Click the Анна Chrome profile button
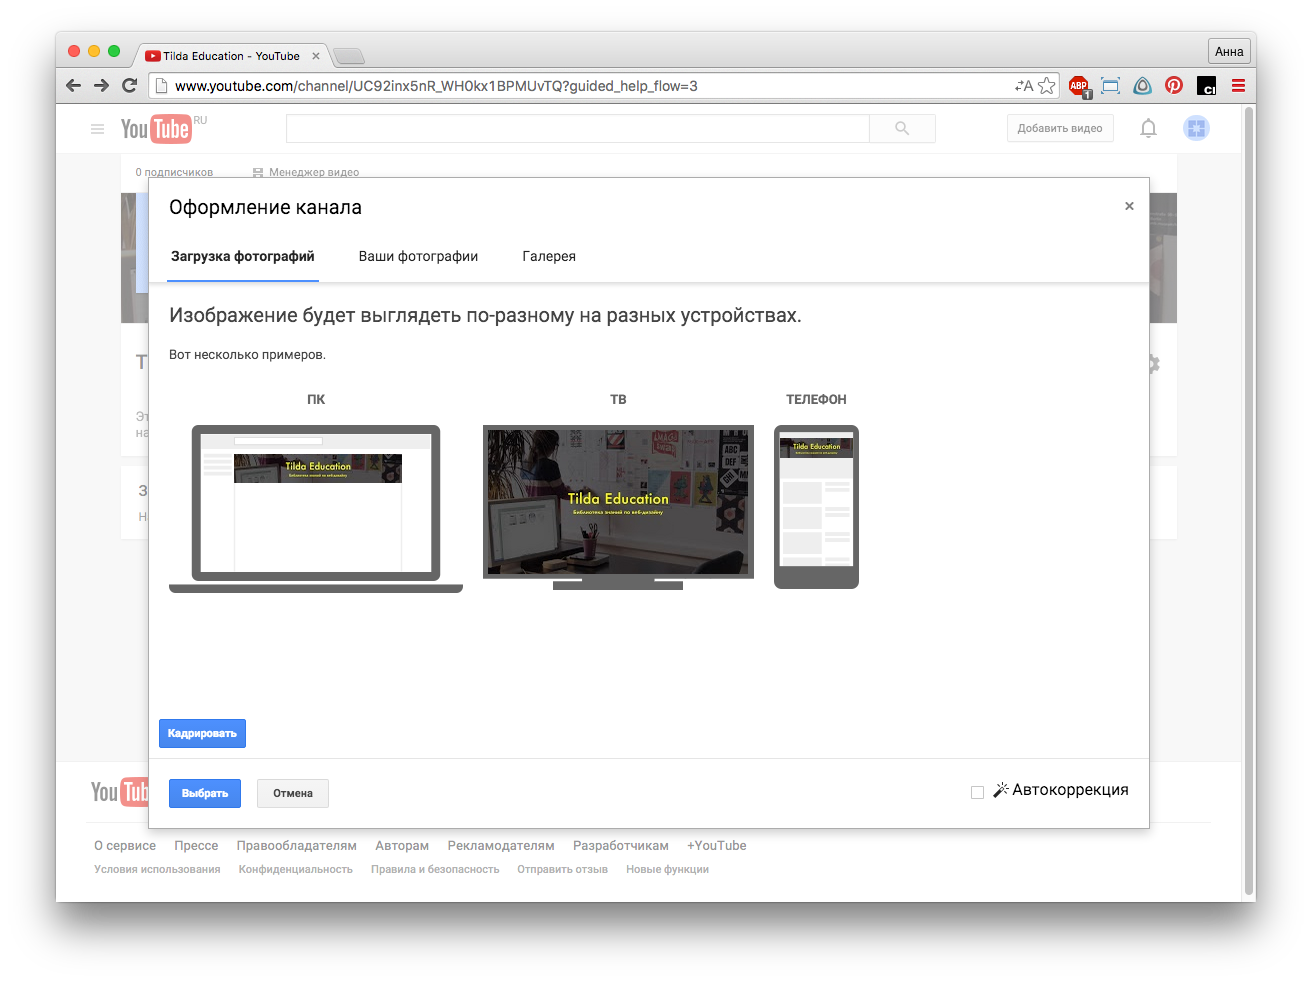This screenshot has height=982, width=1312. click(x=1229, y=52)
